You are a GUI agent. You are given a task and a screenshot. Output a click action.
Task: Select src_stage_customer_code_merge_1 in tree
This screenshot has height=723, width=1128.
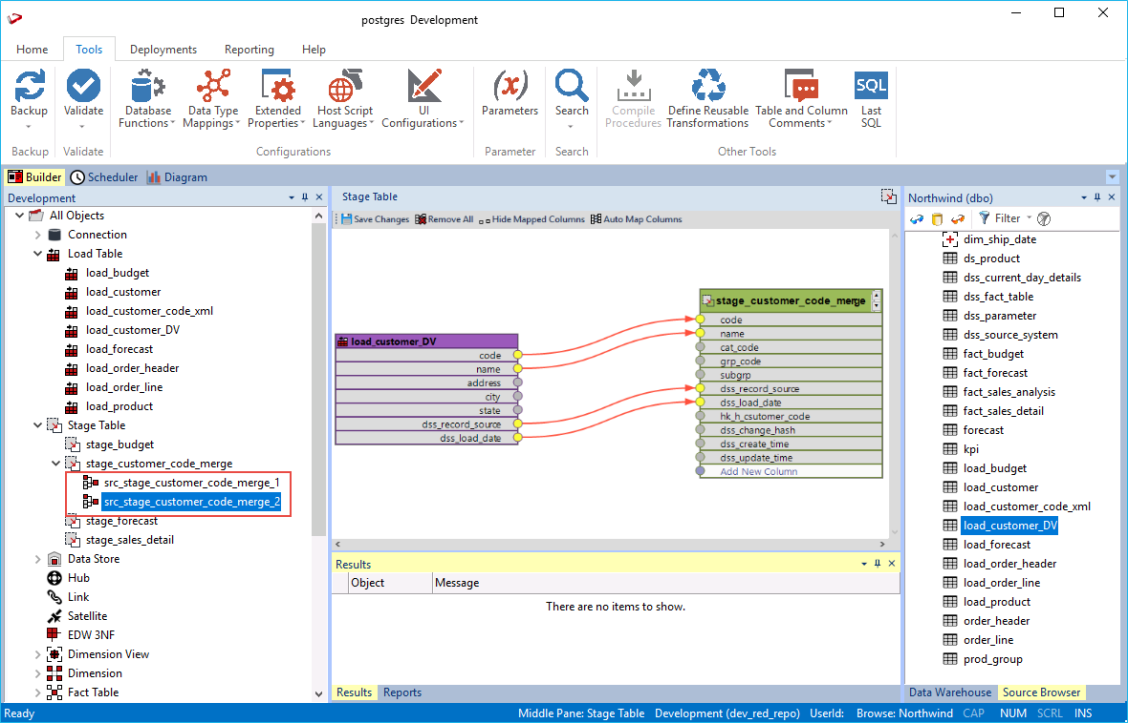[x=190, y=483]
